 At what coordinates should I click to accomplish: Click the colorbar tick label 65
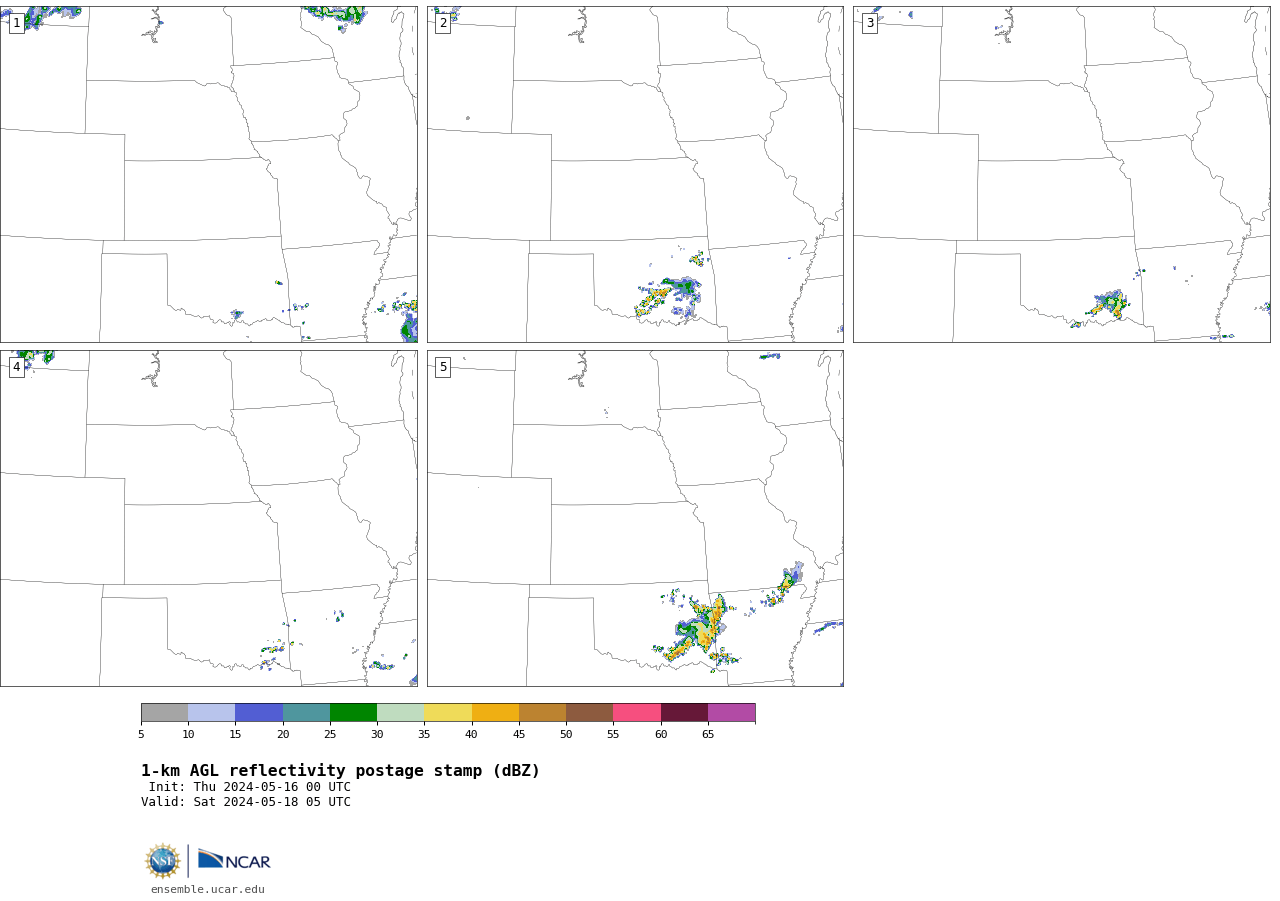pyautogui.click(x=708, y=735)
